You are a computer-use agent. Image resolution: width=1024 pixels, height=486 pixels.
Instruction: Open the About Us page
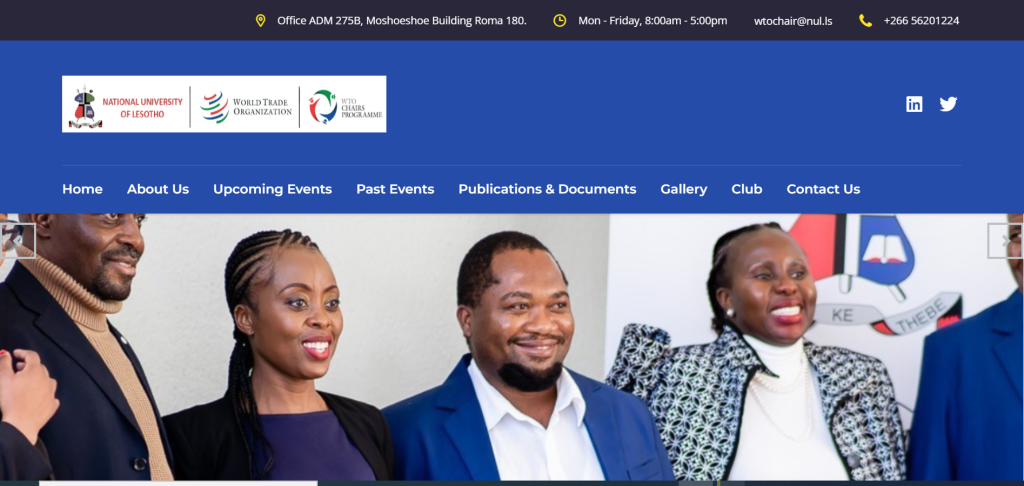pyautogui.click(x=158, y=189)
